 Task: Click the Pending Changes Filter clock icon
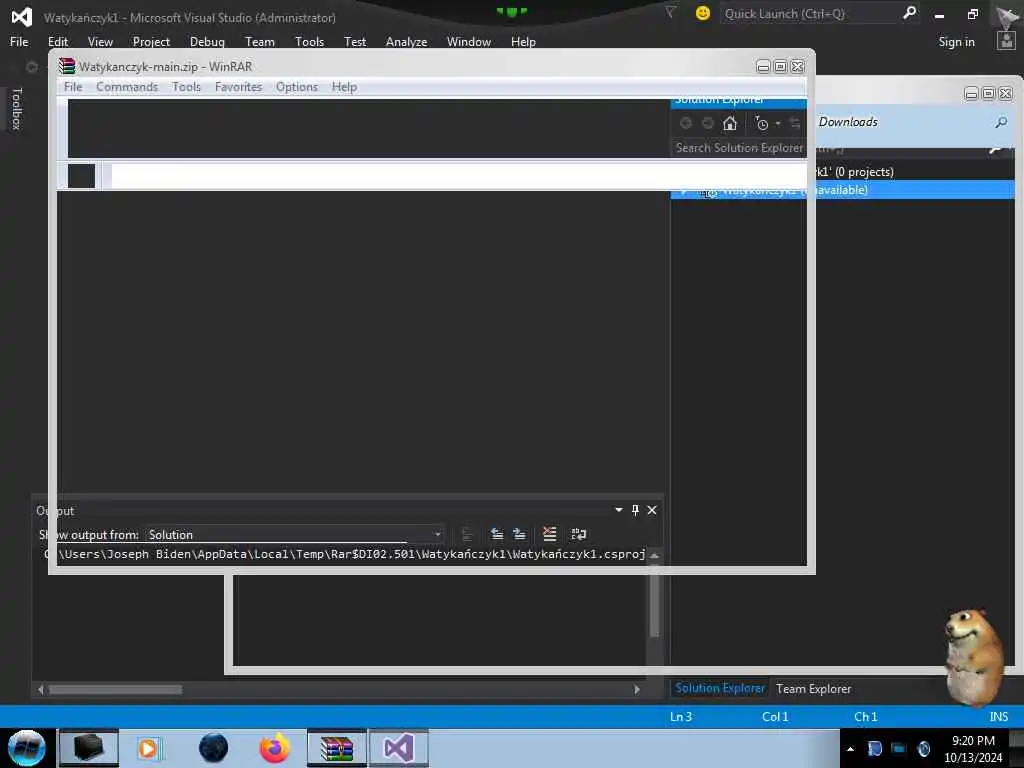point(761,123)
